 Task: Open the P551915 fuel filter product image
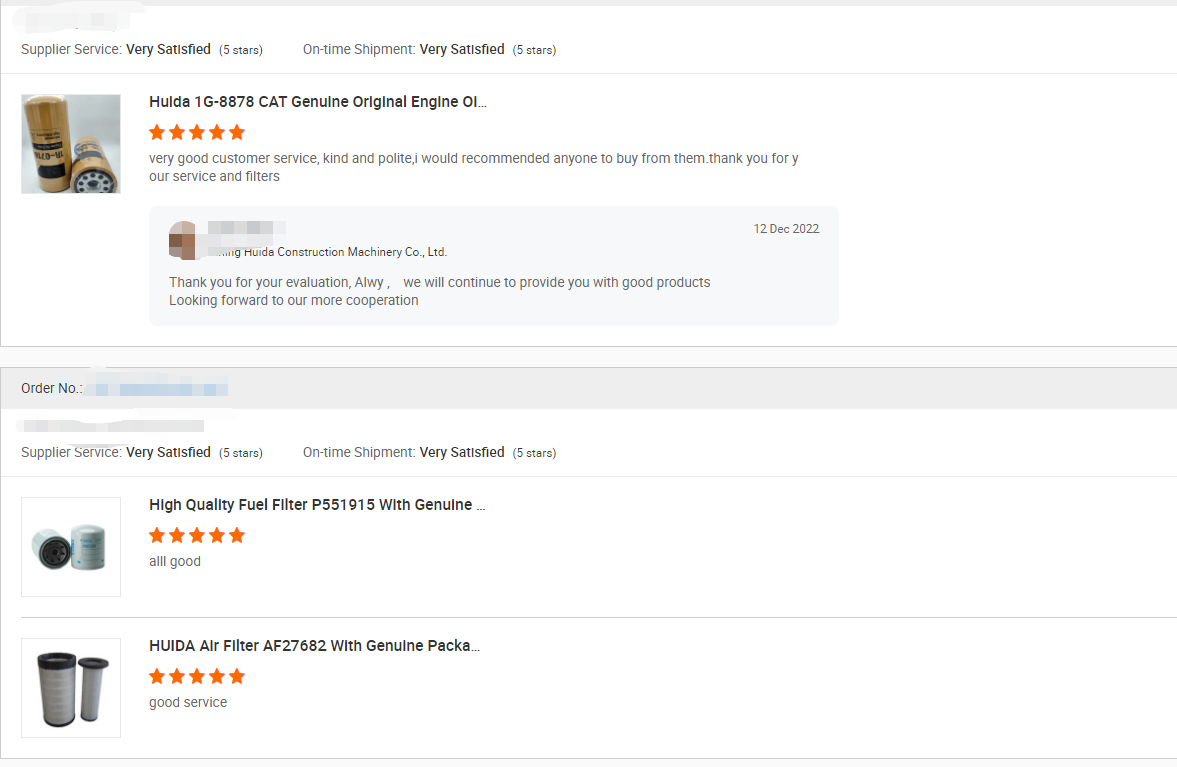[71, 547]
